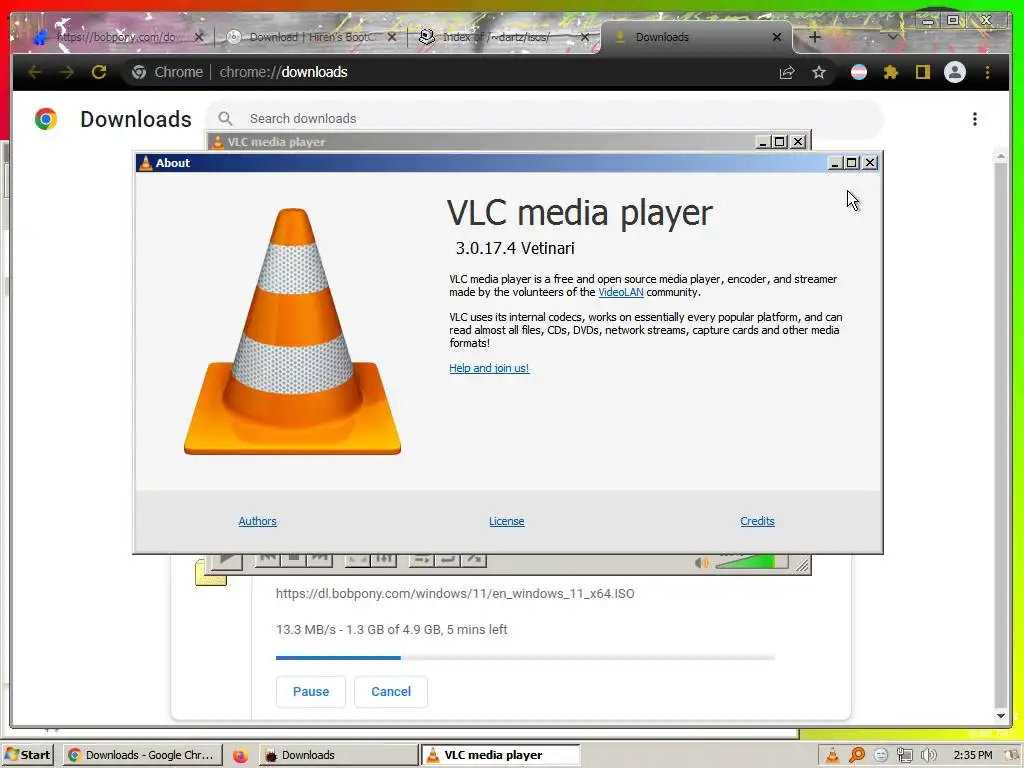Click the en_windows_11_x64.ISO download URL
Screen dimensions: 1024x768
click(x=455, y=593)
